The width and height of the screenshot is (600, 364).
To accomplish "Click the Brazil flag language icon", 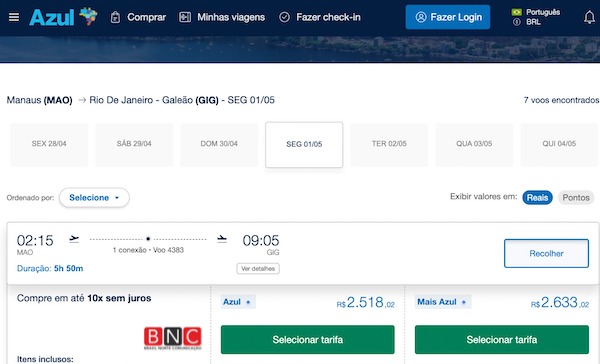I will coord(517,12).
